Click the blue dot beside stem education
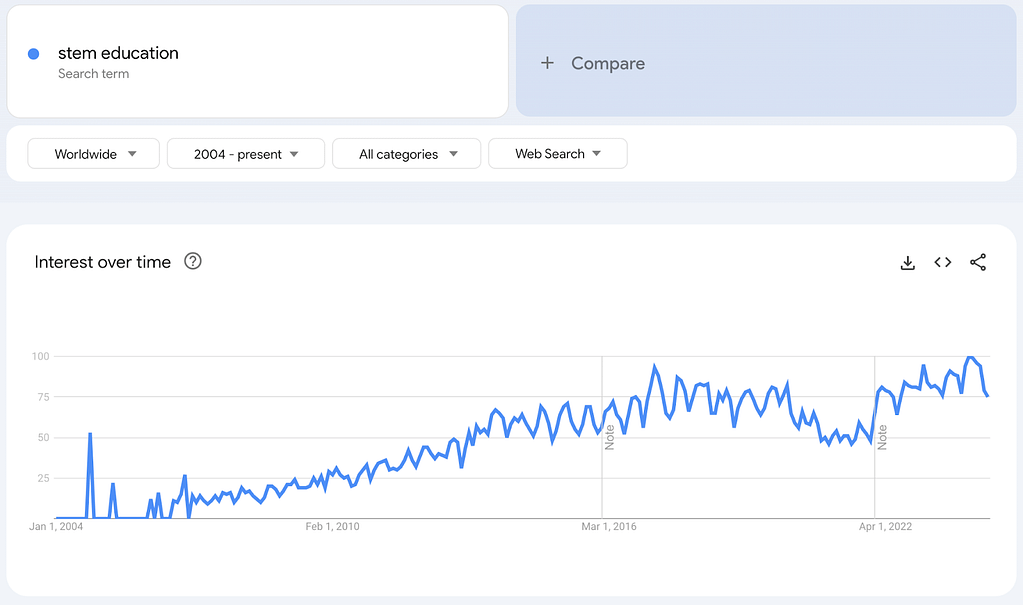The height and width of the screenshot is (605, 1023). pos(32,53)
